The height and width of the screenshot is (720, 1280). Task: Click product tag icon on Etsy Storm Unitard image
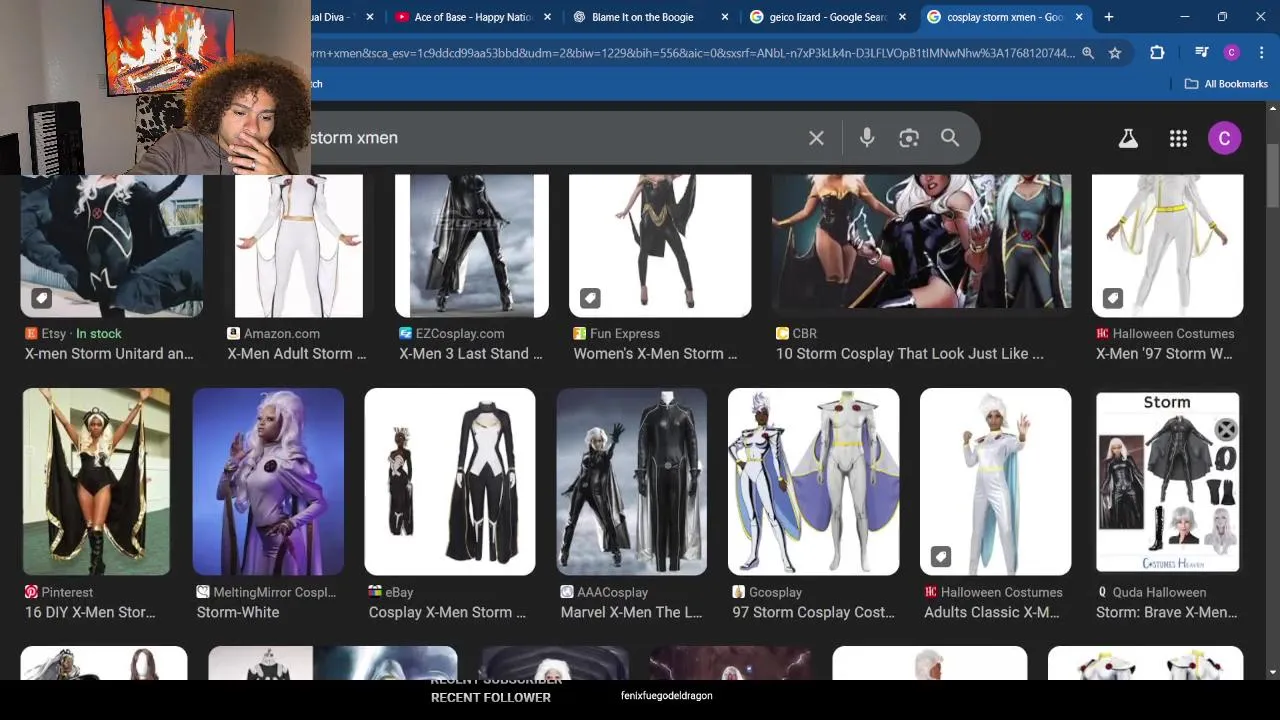(x=41, y=298)
